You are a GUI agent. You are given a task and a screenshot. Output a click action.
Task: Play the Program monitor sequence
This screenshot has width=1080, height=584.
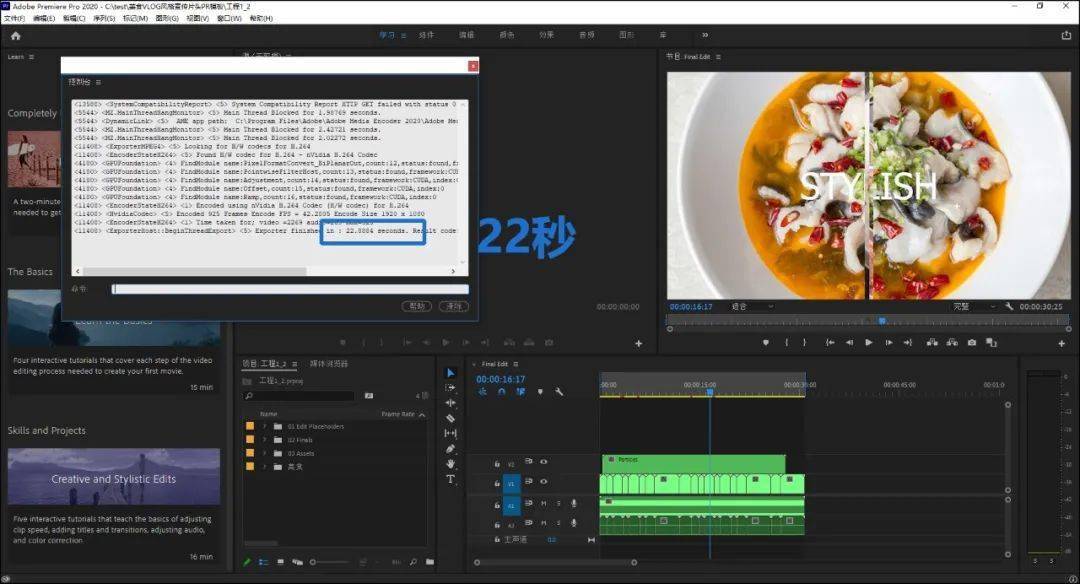869,342
